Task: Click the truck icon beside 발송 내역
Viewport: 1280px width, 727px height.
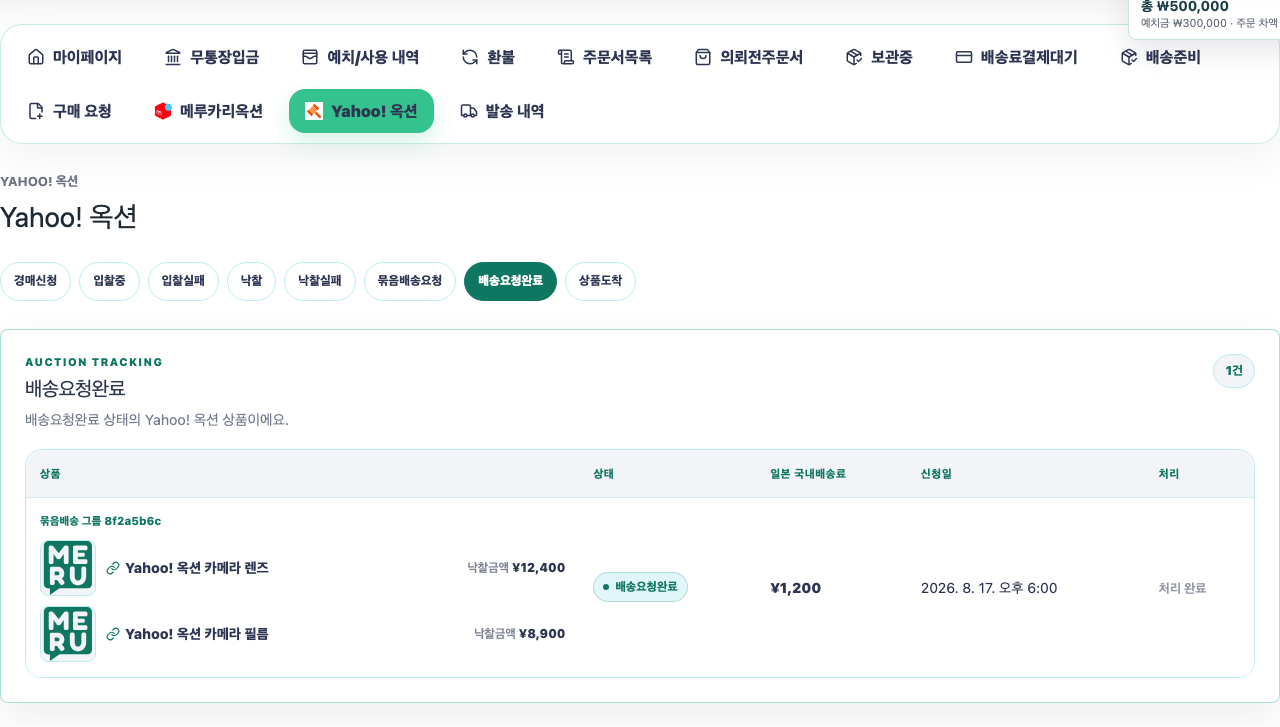Action: pyautogui.click(x=469, y=111)
